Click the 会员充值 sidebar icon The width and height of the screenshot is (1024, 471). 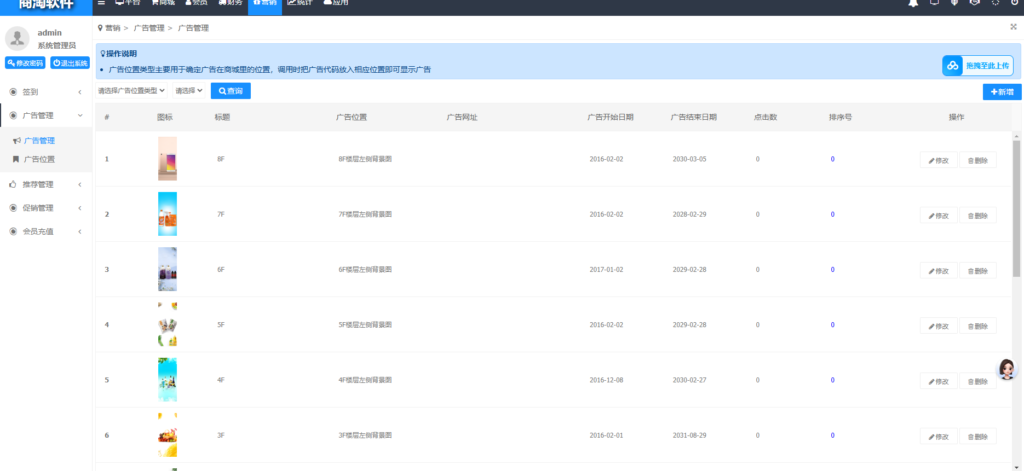[x=13, y=231]
